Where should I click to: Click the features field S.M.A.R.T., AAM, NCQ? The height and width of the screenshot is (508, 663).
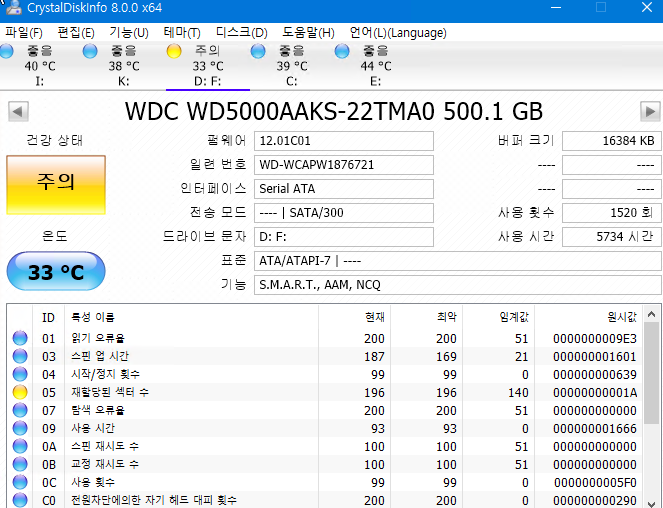click(x=458, y=285)
